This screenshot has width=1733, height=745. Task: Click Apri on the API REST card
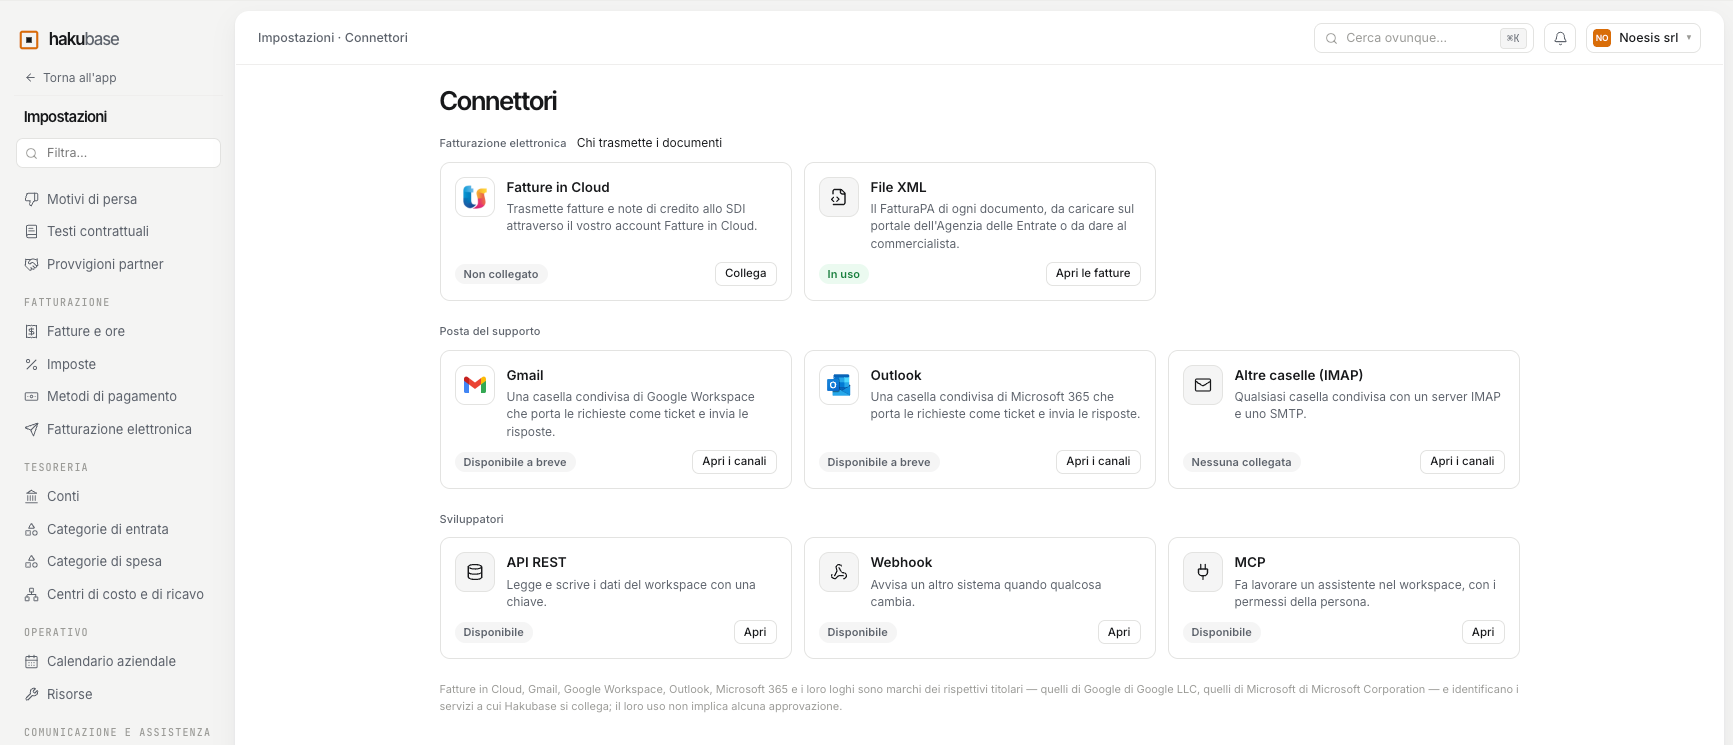pyautogui.click(x=755, y=632)
